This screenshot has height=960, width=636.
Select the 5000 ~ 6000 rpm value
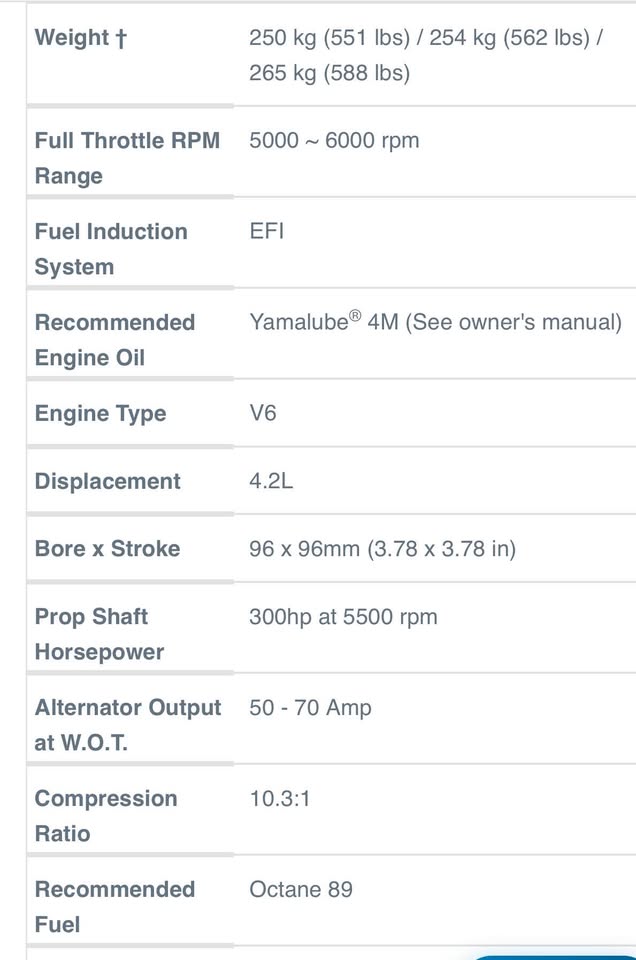coord(334,141)
